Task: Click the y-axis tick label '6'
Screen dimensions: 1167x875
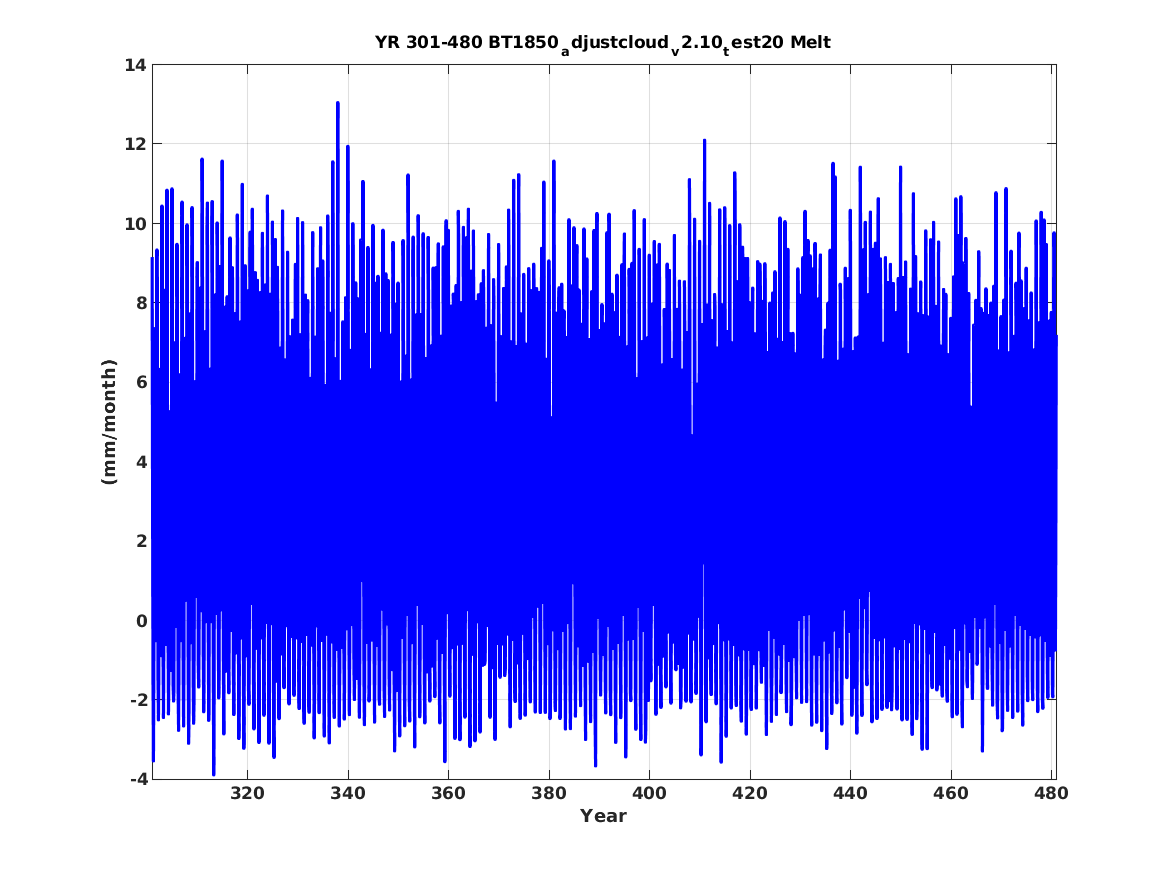Action: [x=141, y=382]
